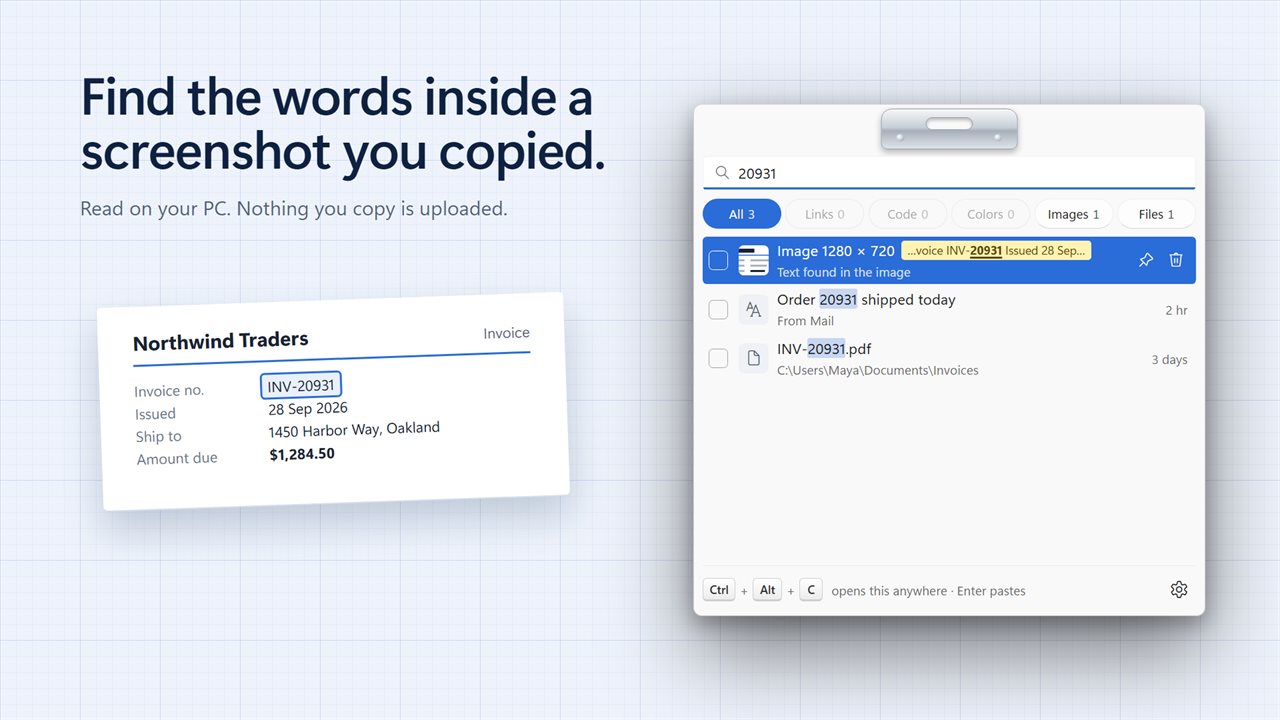This screenshot has width=1280, height=720.
Task: Click the metal clipboard clip at top
Action: pyautogui.click(x=949, y=129)
